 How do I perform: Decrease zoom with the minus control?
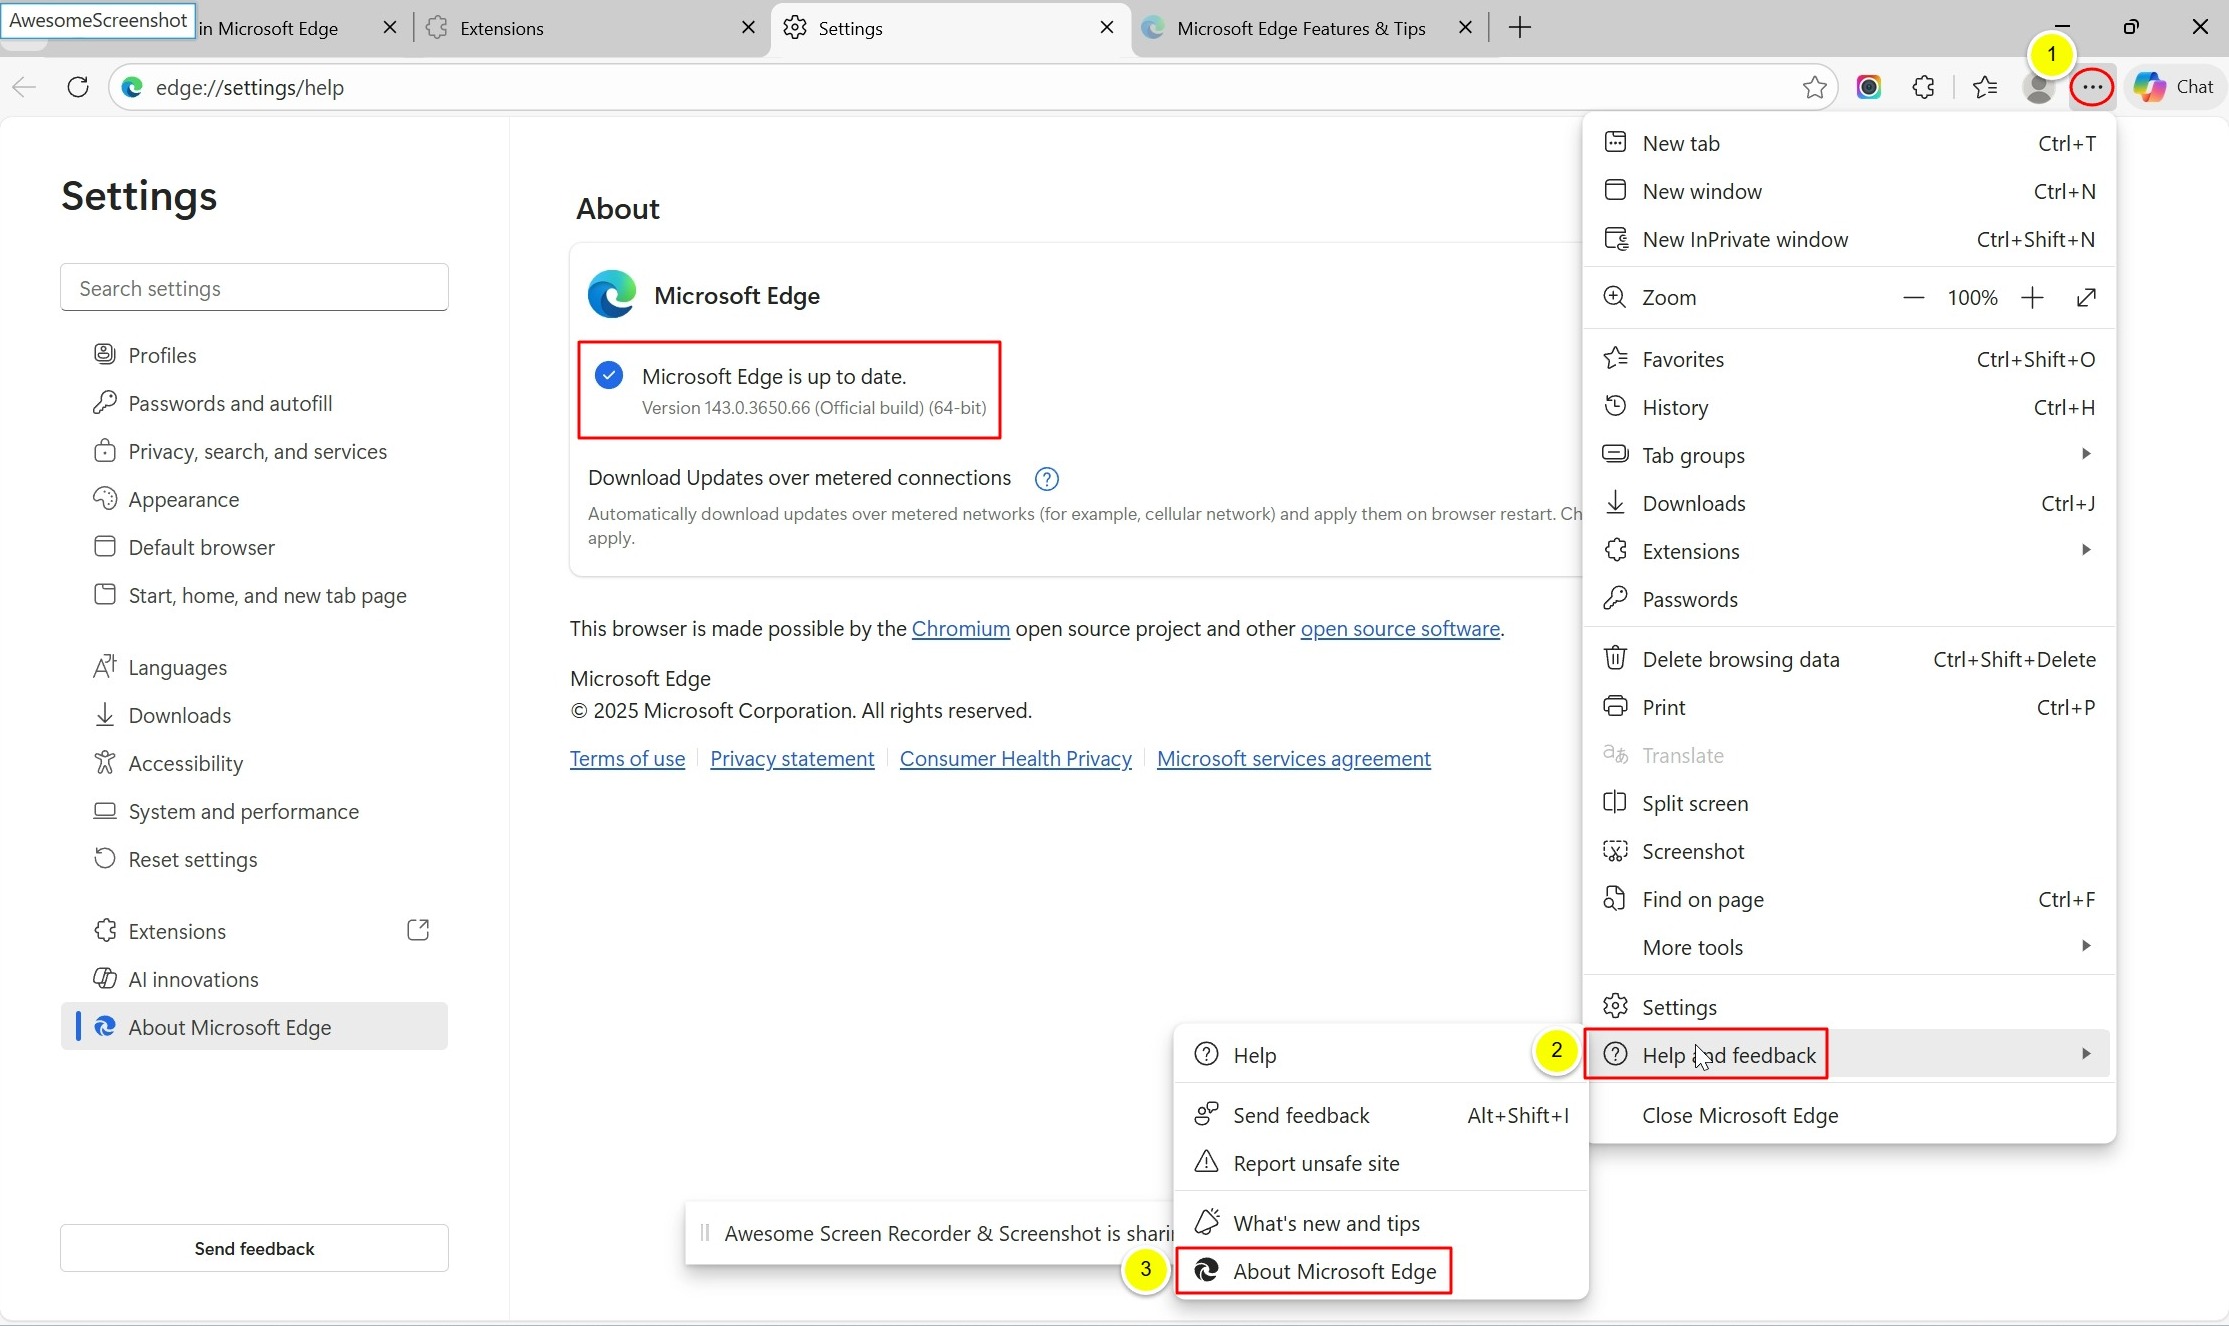click(1913, 297)
